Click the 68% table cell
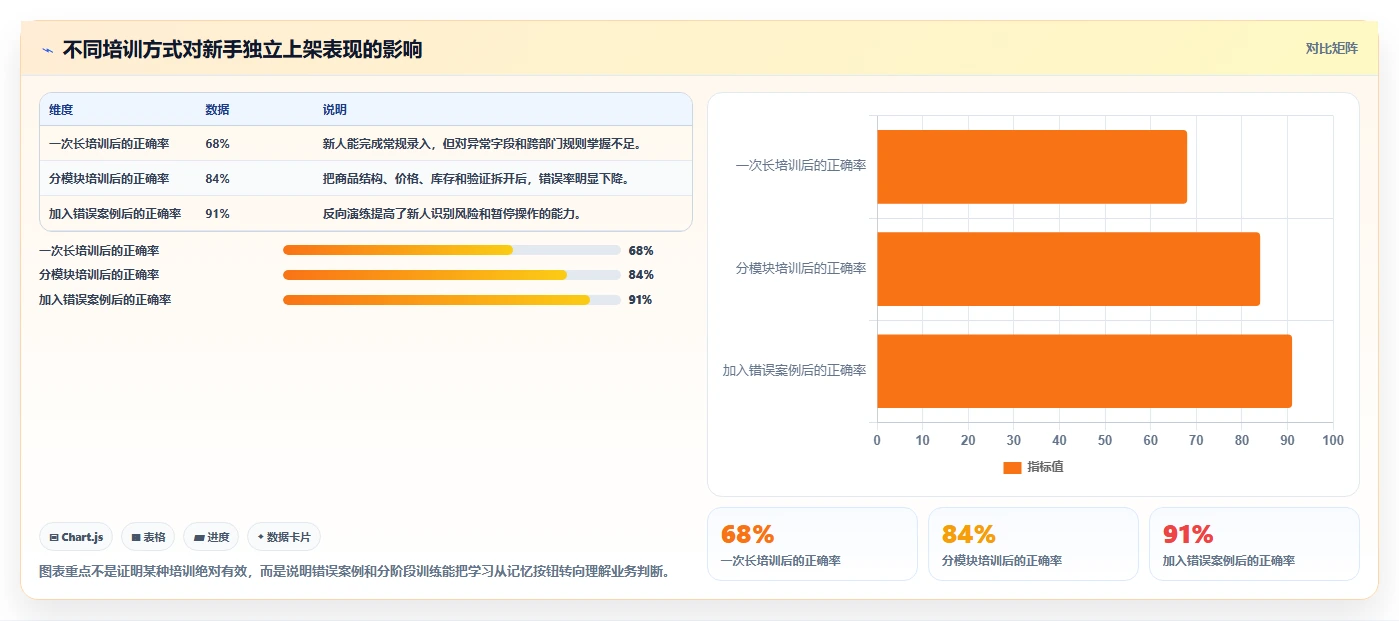 click(217, 144)
